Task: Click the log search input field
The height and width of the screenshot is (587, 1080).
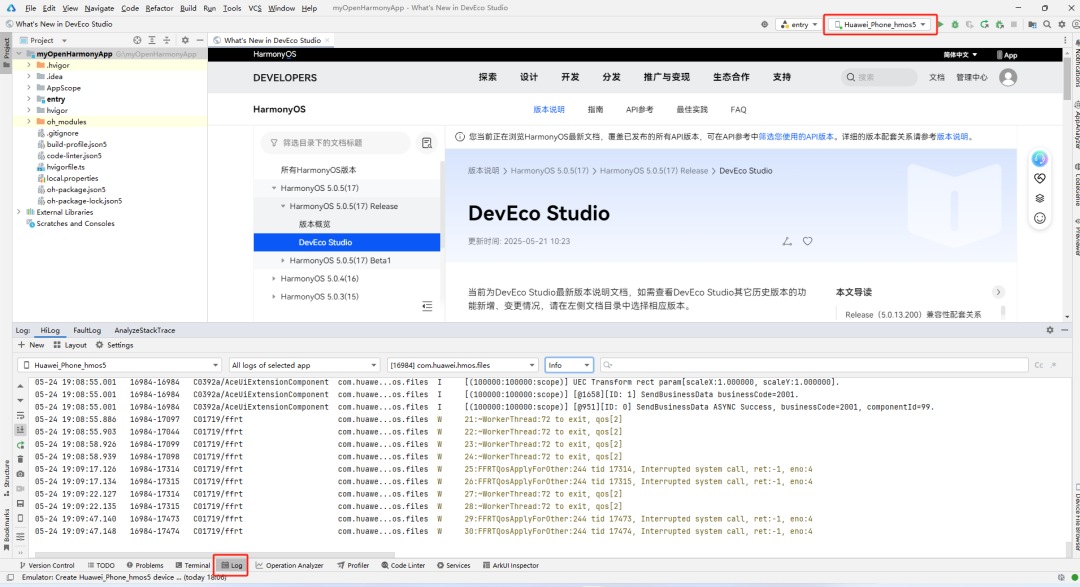Action: click(x=814, y=365)
